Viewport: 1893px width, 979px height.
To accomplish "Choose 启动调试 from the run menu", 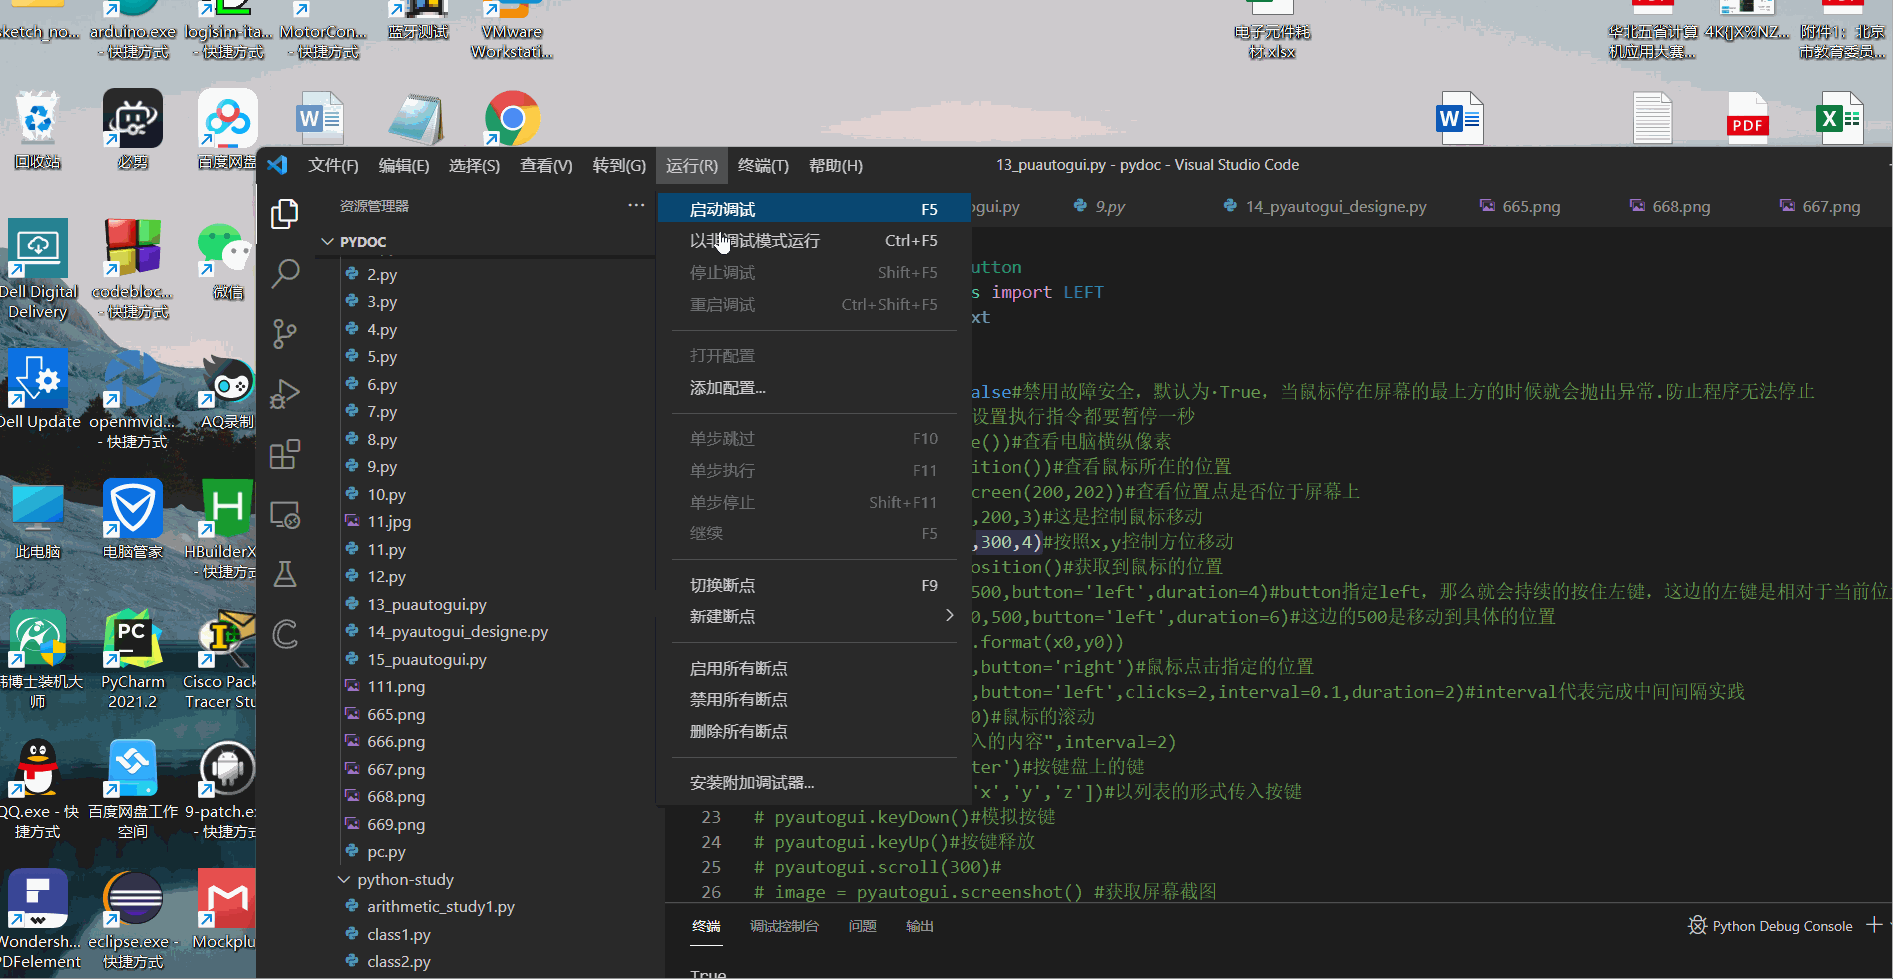I will coord(814,209).
